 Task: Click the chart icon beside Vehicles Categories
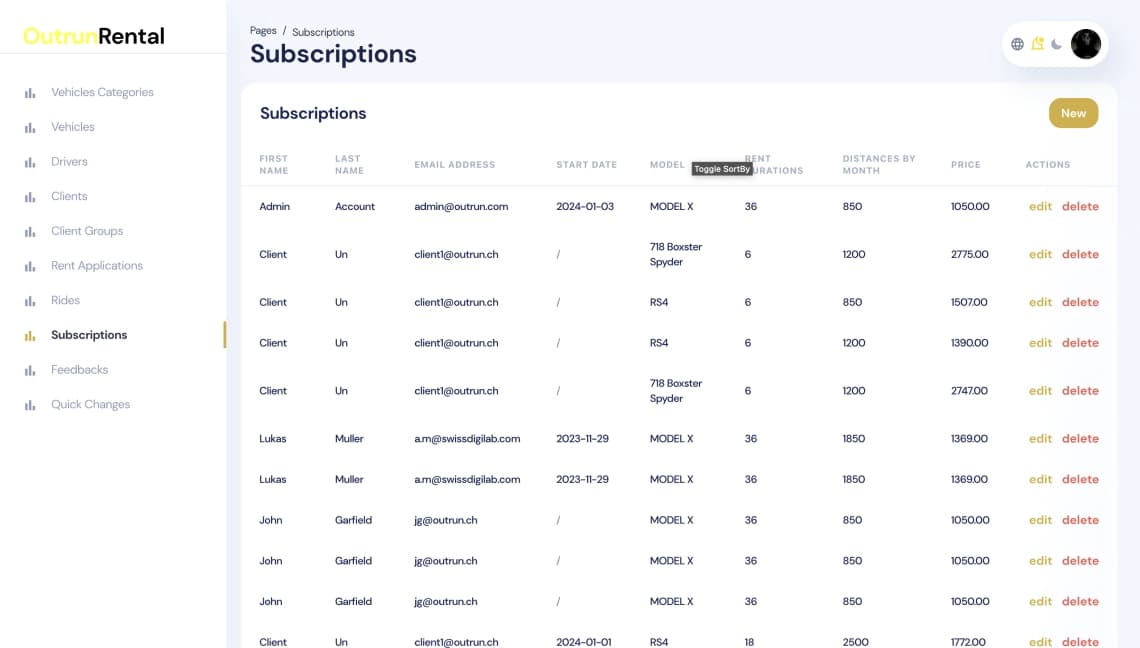(x=30, y=93)
